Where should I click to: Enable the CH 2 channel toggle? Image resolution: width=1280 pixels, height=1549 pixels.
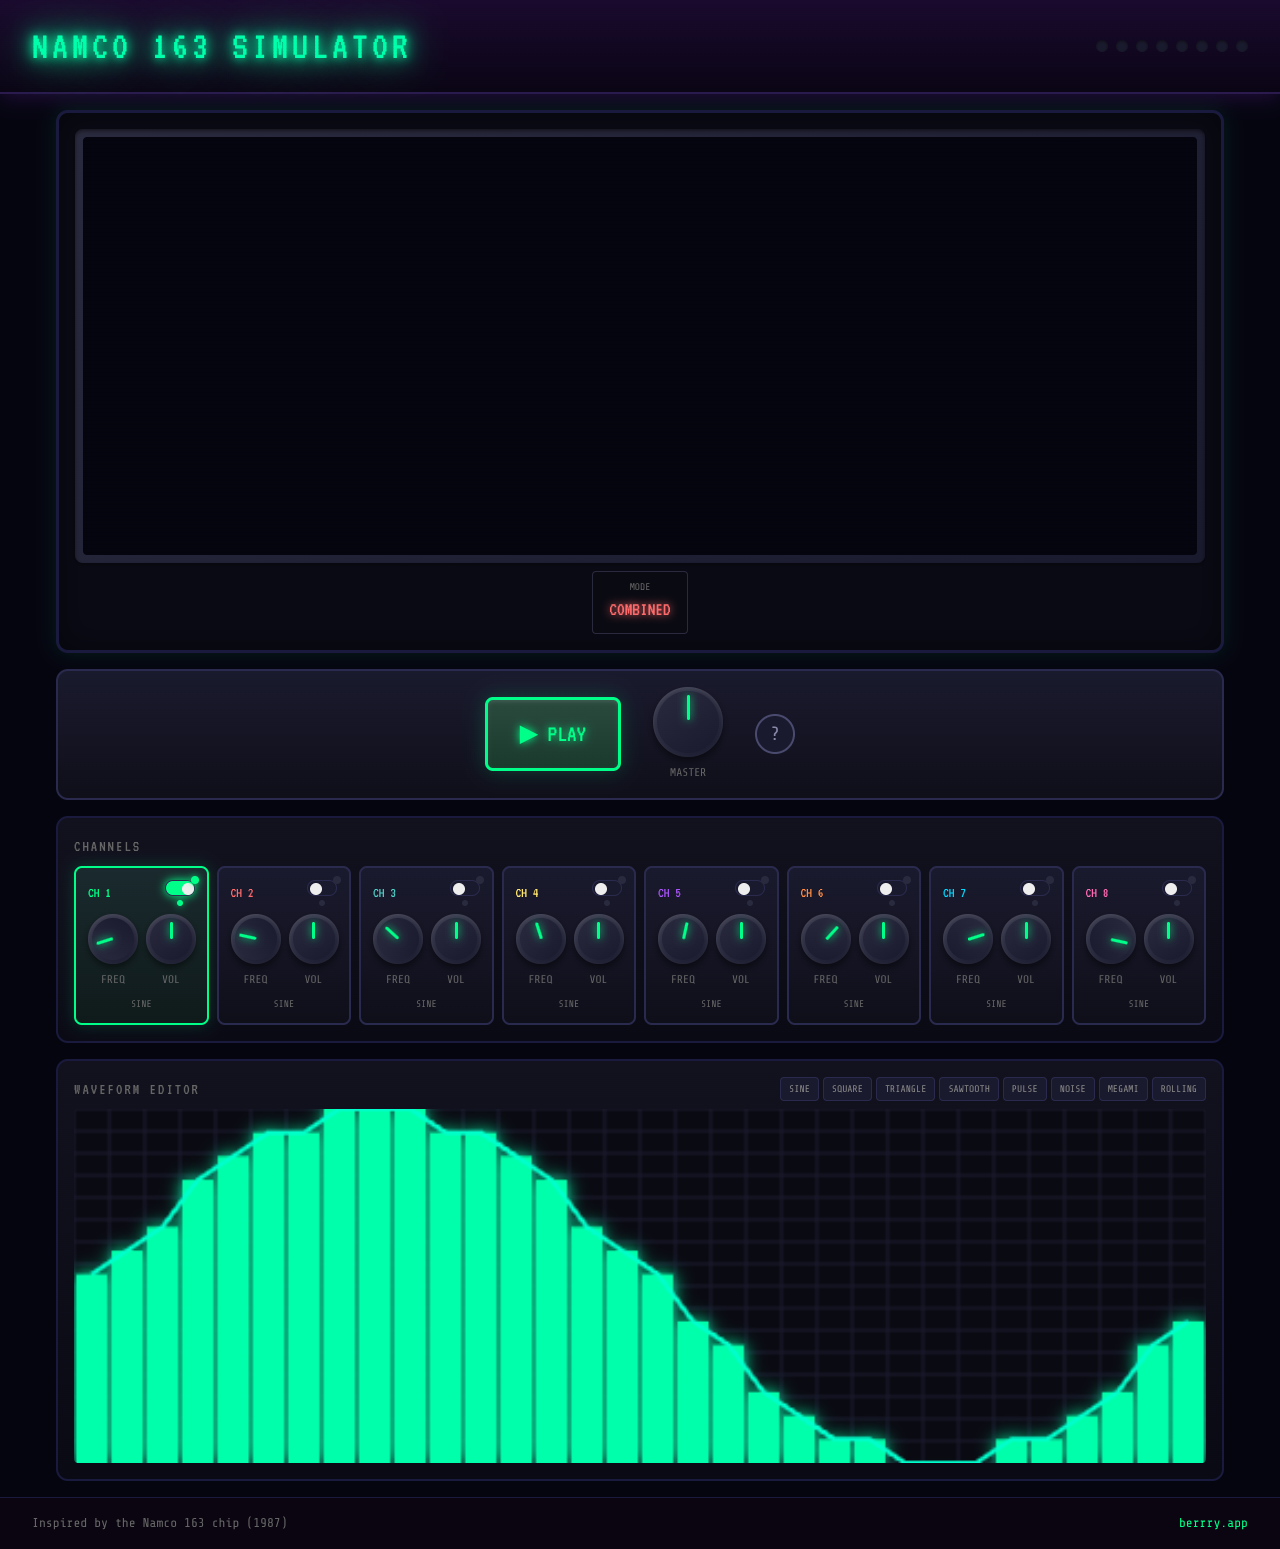pos(322,889)
